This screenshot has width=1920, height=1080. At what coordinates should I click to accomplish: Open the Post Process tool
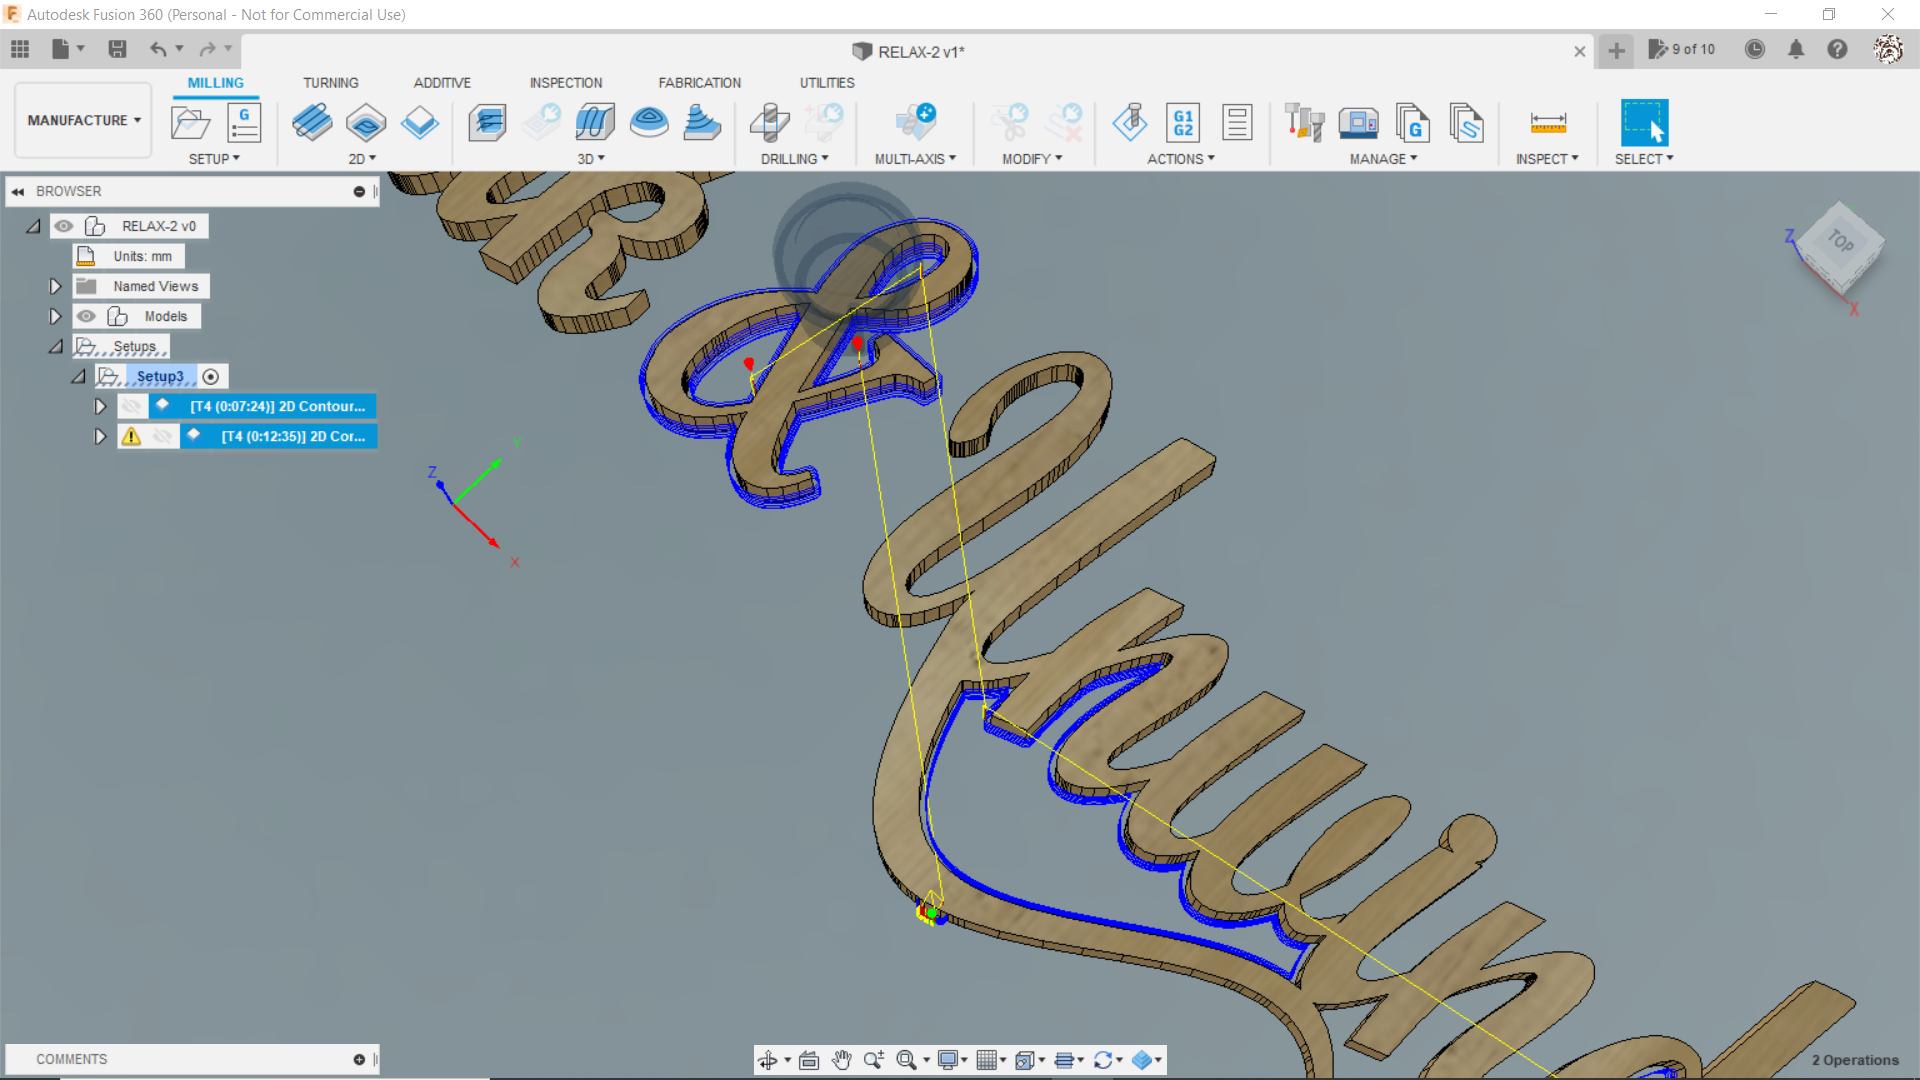1182,122
